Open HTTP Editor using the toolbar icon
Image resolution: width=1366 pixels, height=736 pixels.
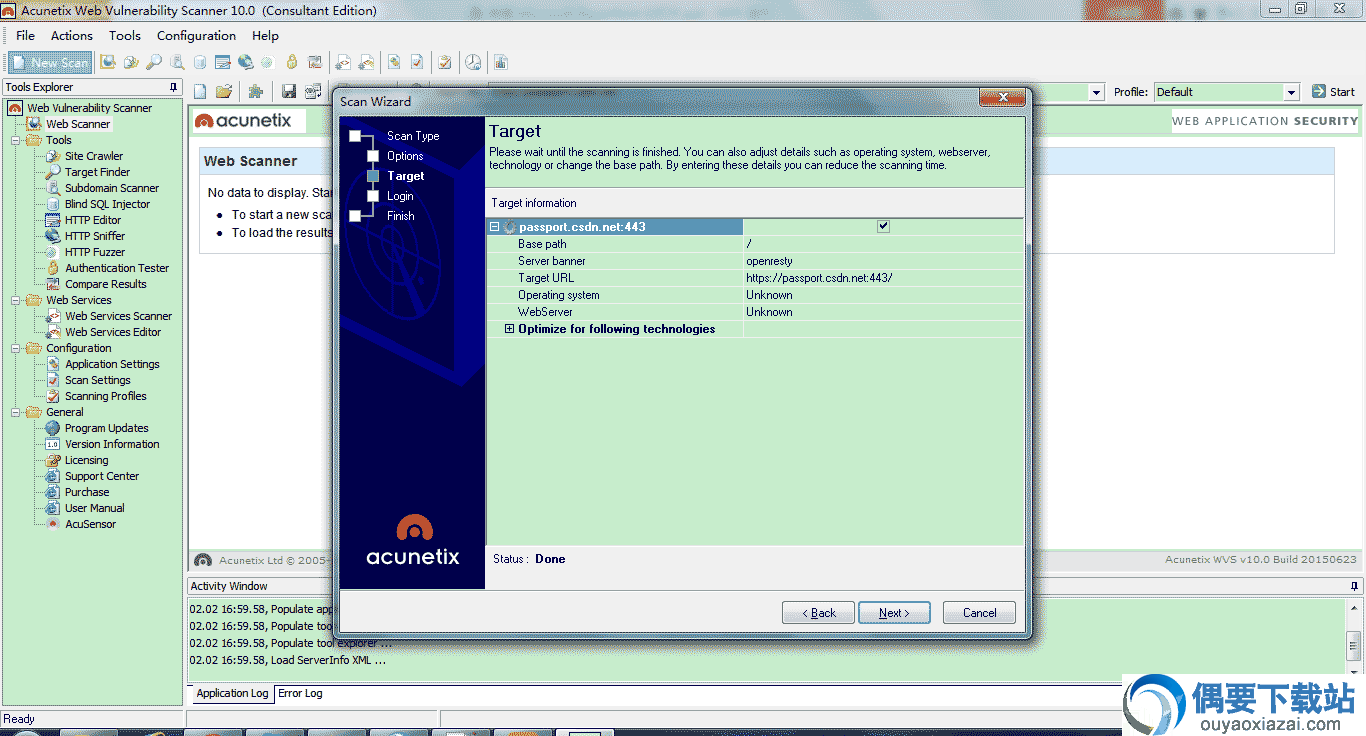click(x=223, y=62)
